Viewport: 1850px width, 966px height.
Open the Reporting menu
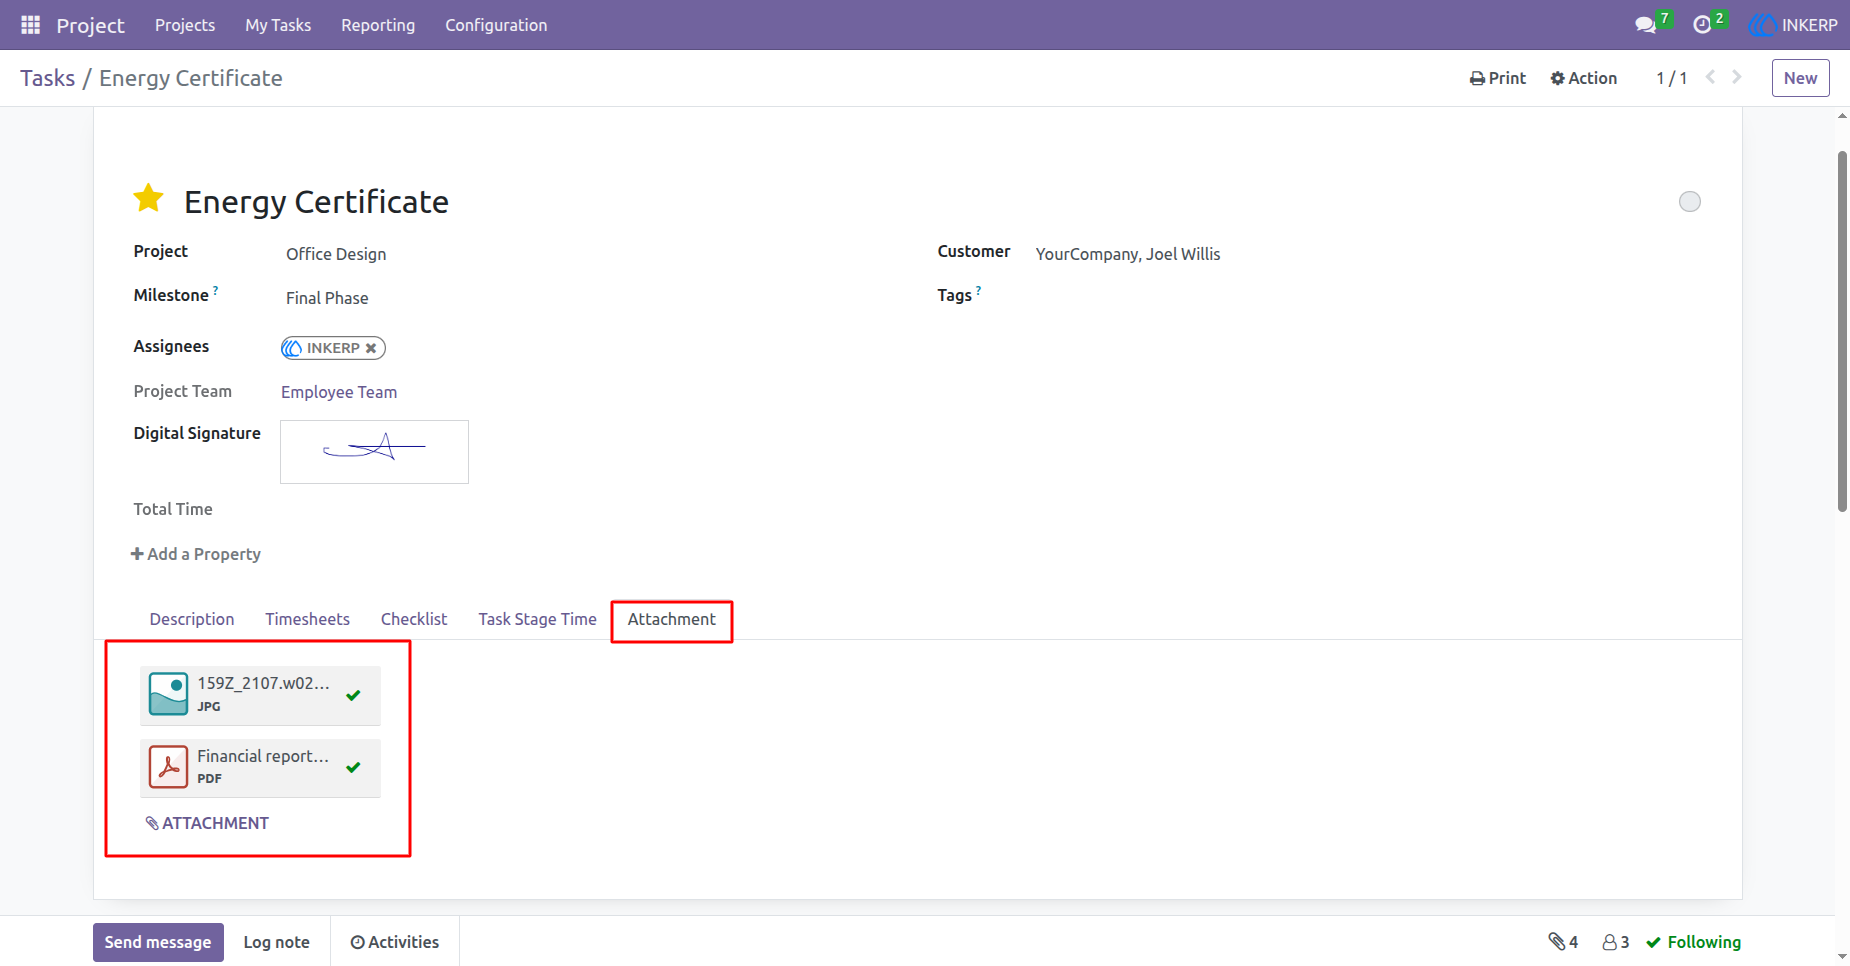coord(378,25)
